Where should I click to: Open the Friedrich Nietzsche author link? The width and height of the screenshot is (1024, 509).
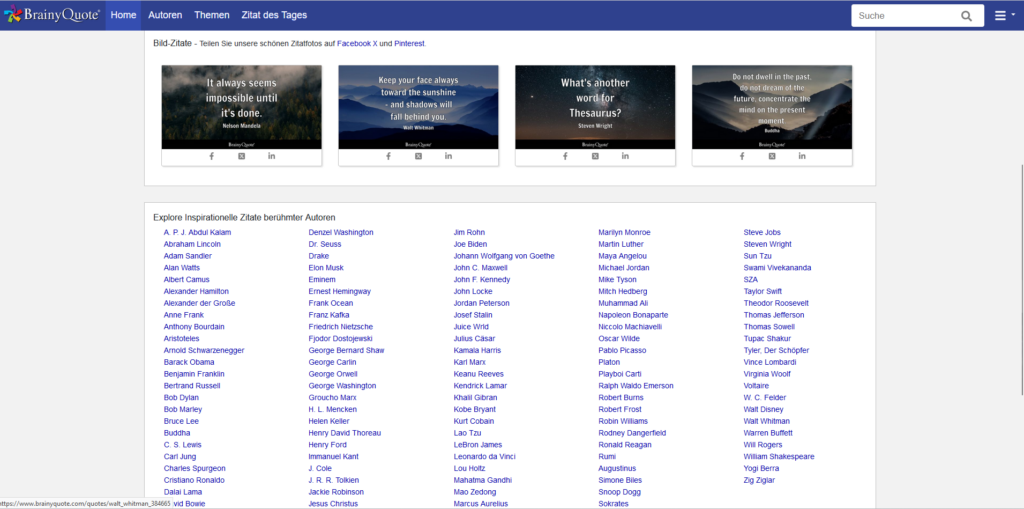(x=340, y=327)
